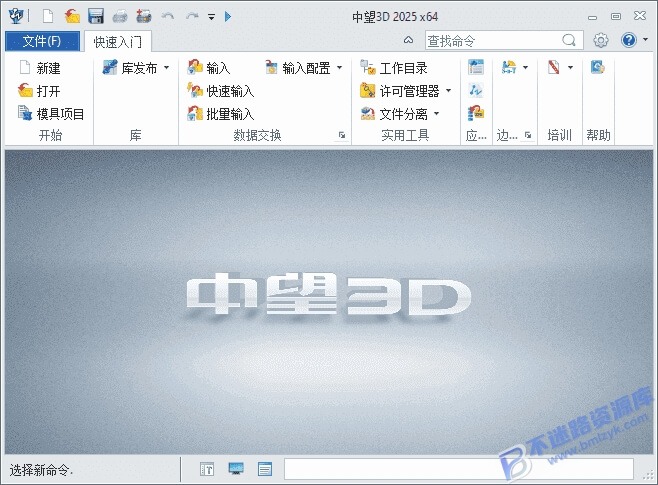
Task: Click 输入配置 import settings
Action: pos(298,68)
